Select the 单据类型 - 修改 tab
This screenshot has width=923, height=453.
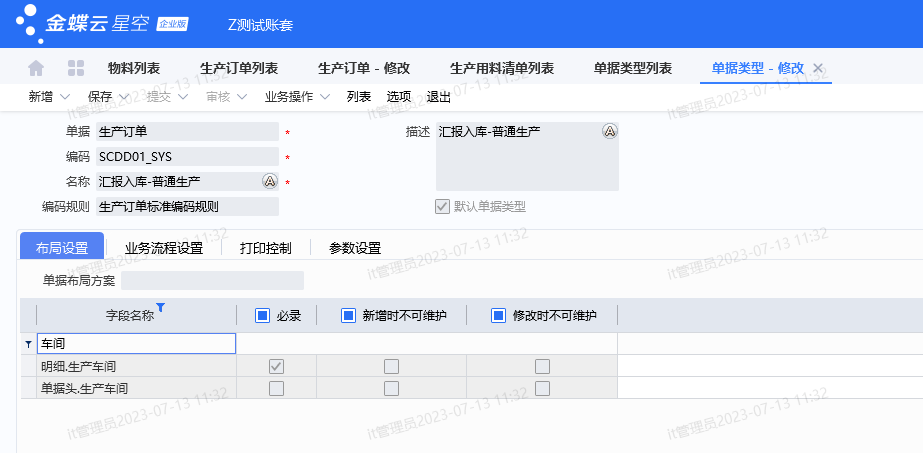pyautogui.click(x=758, y=68)
